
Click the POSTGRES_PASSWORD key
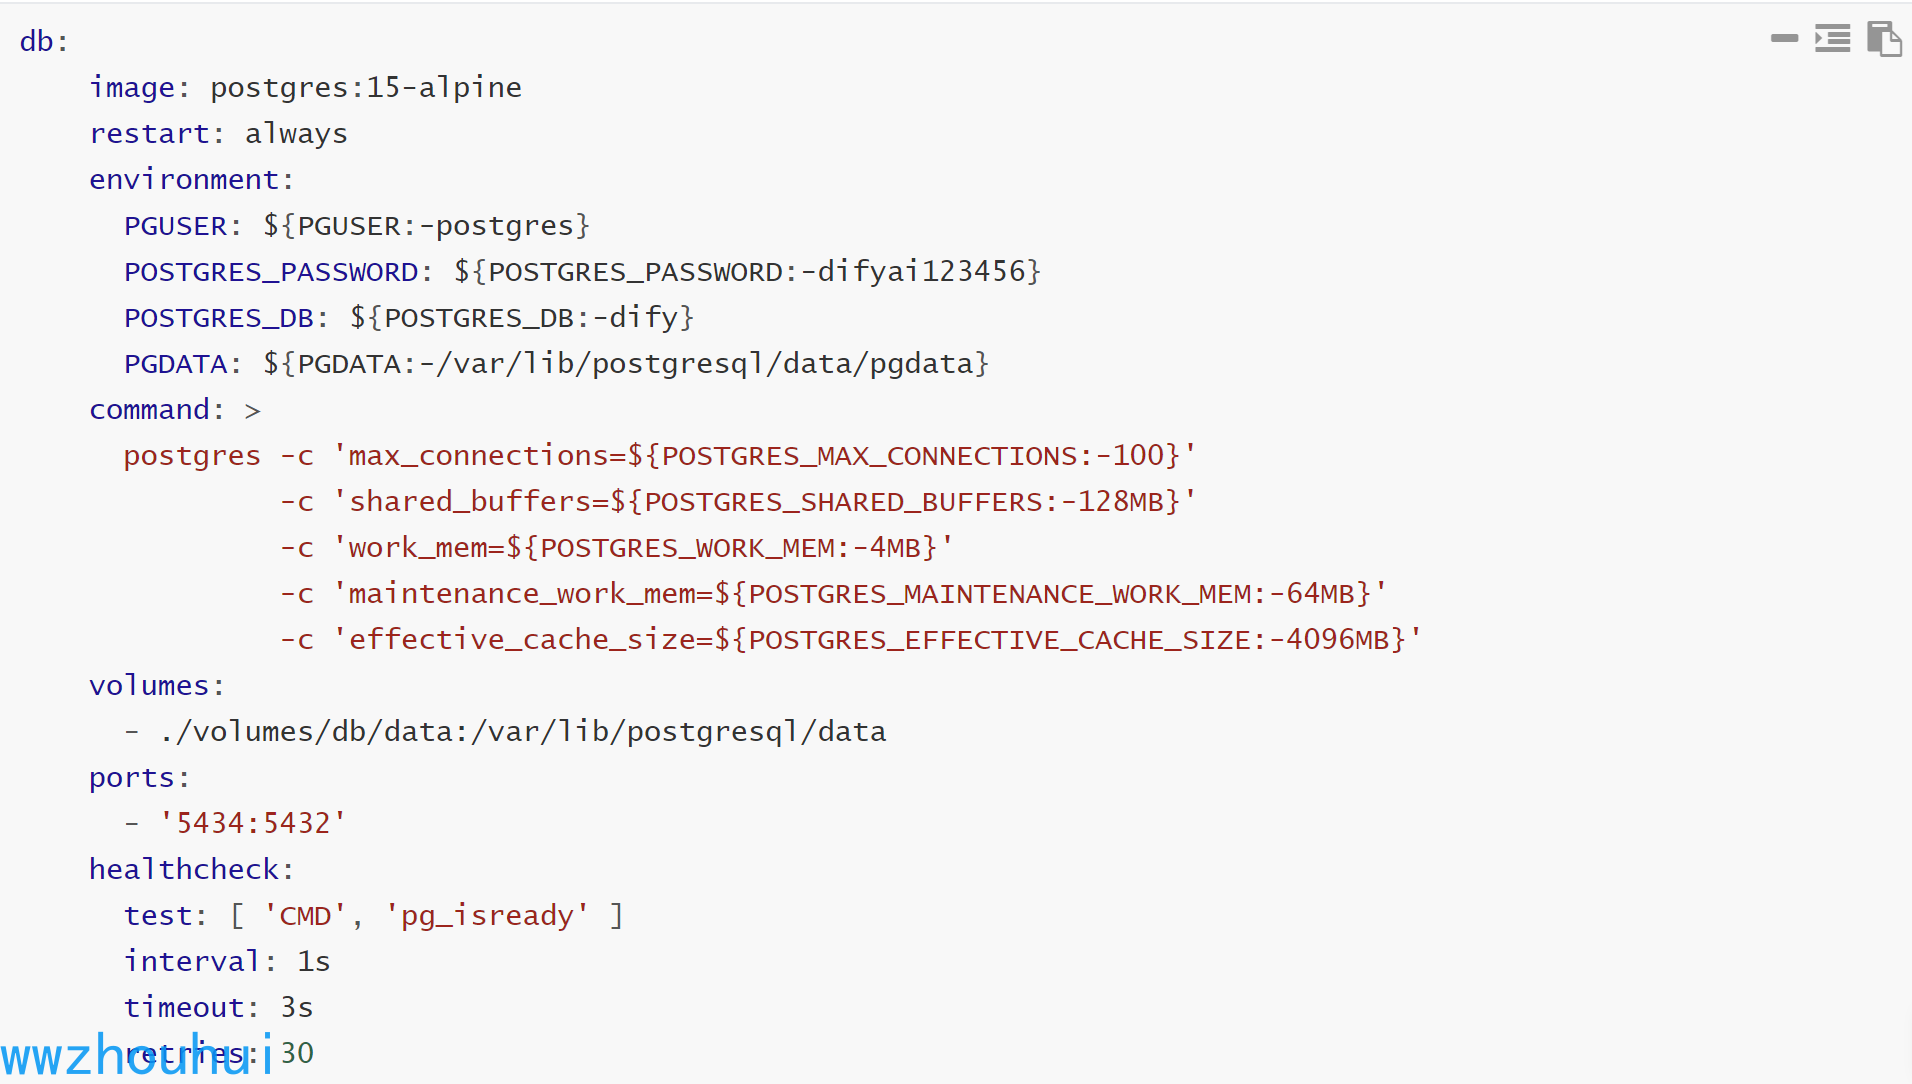tap(278, 271)
